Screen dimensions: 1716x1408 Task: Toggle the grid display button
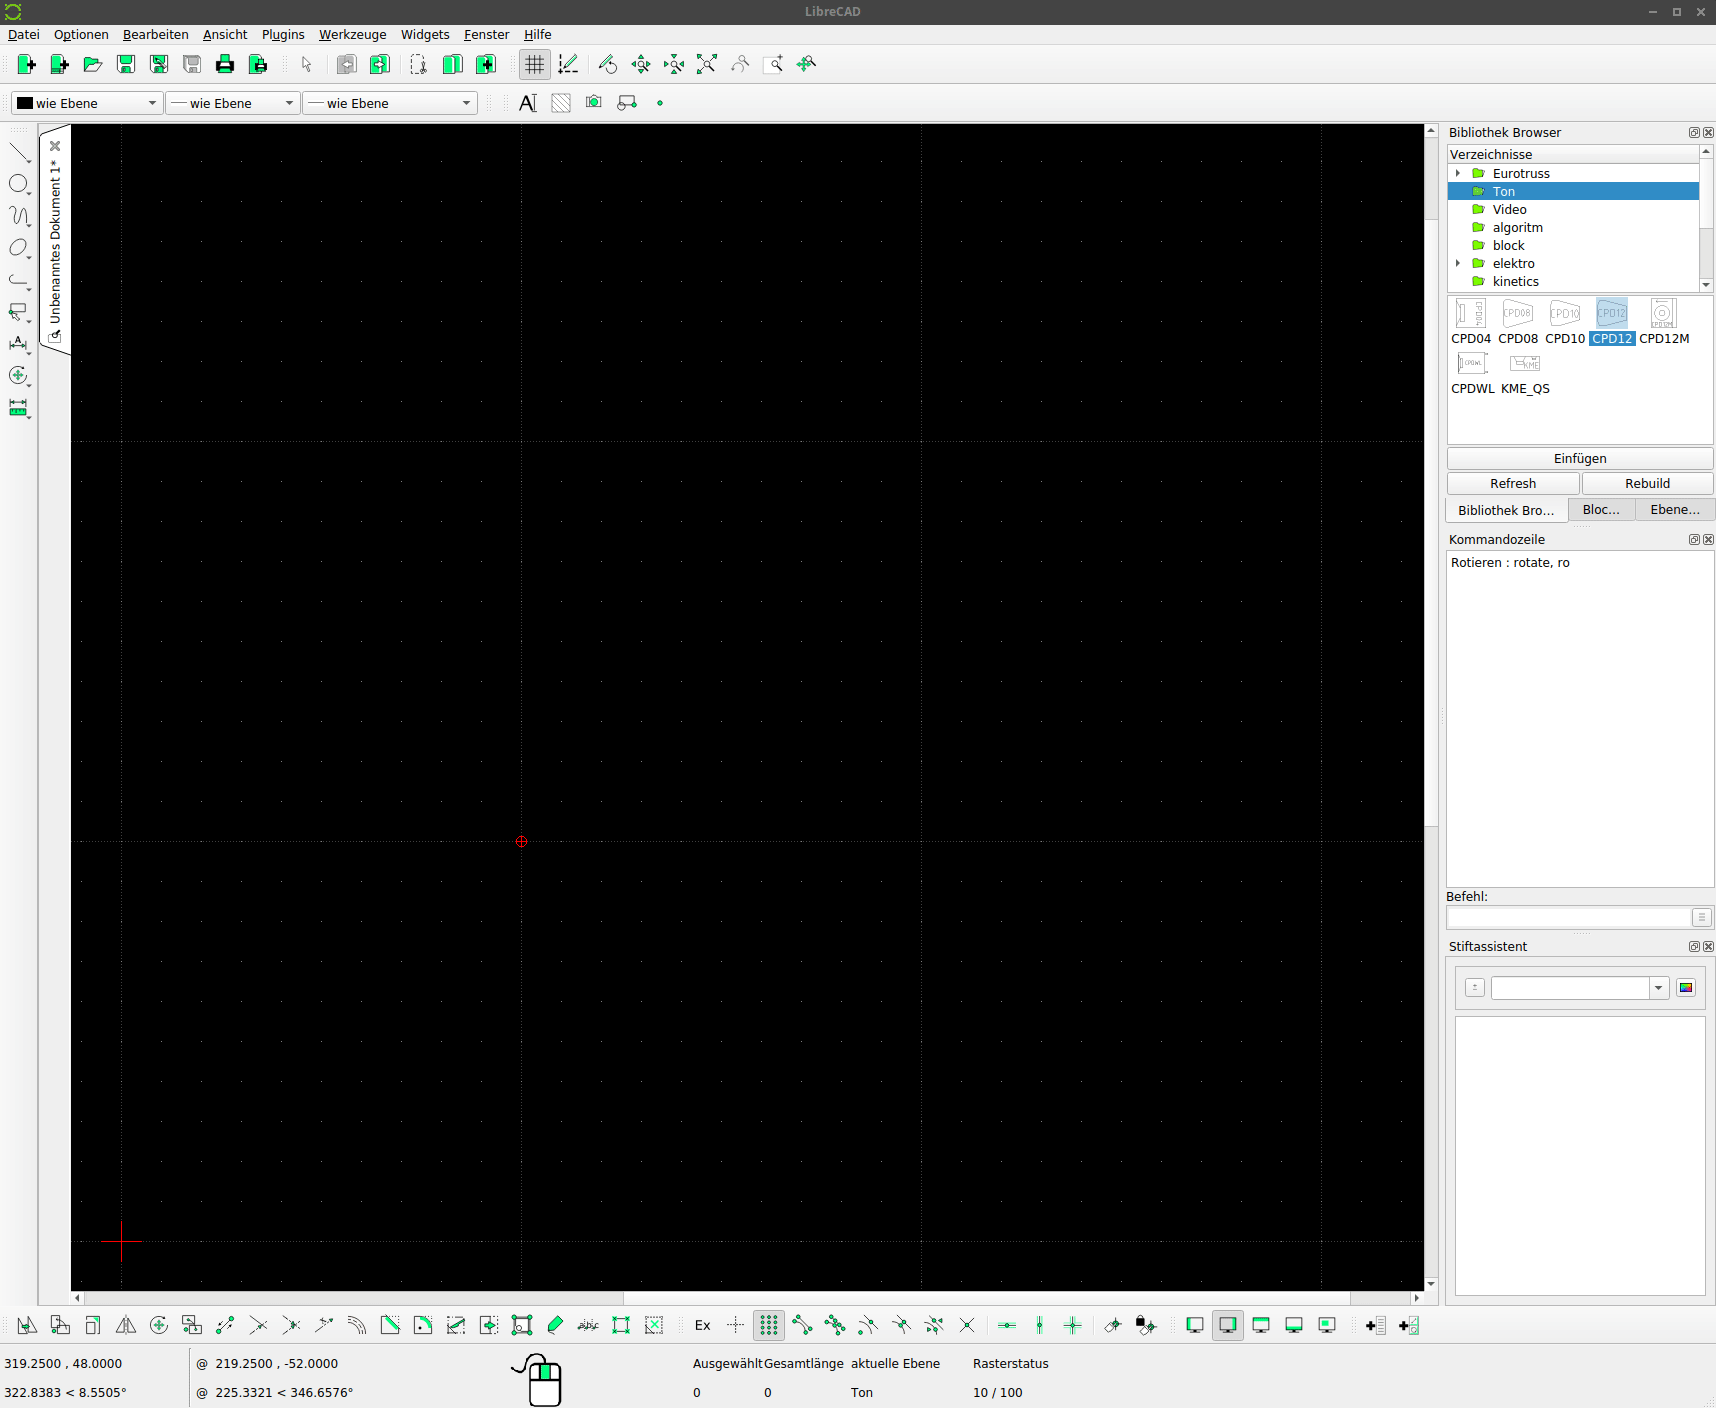click(535, 64)
